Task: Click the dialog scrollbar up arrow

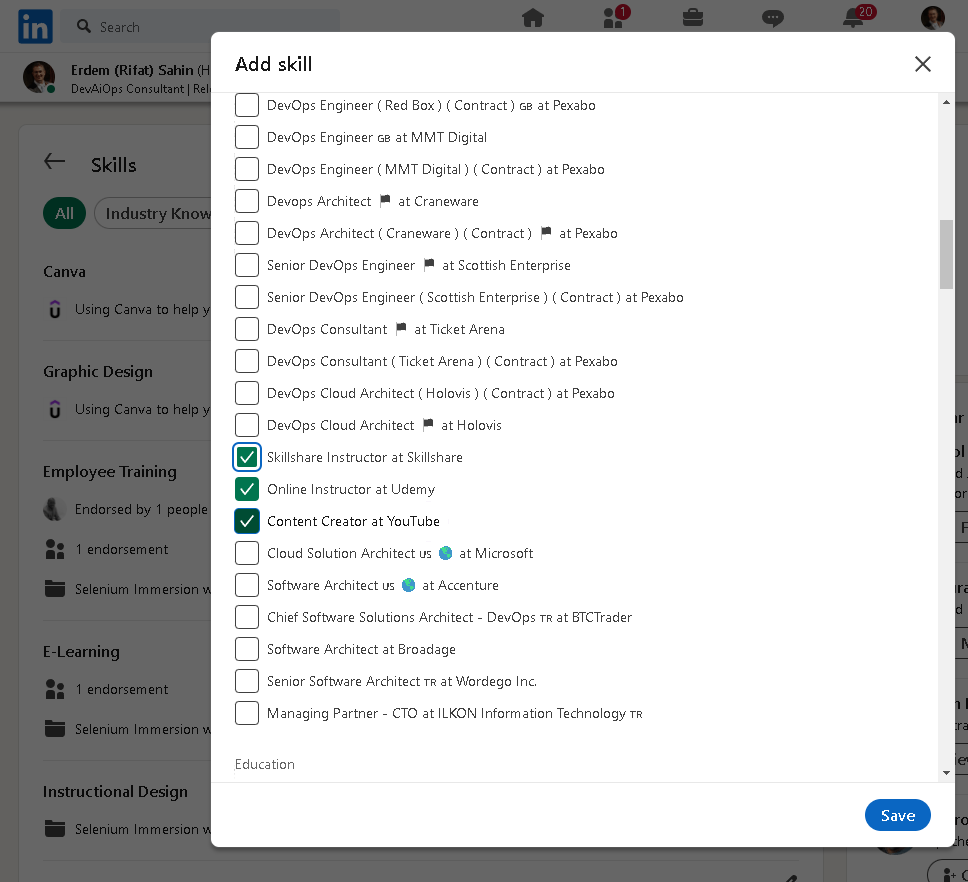Action: (x=946, y=102)
